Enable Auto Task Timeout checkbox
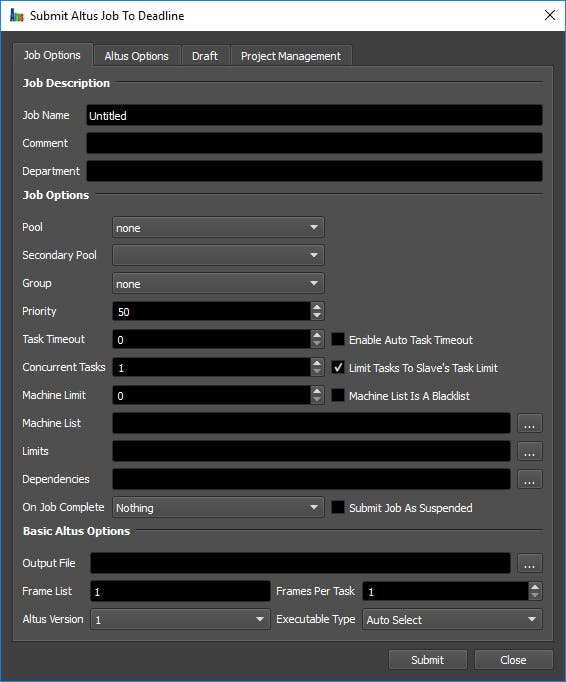The height and width of the screenshot is (682, 566). coord(338,339)
